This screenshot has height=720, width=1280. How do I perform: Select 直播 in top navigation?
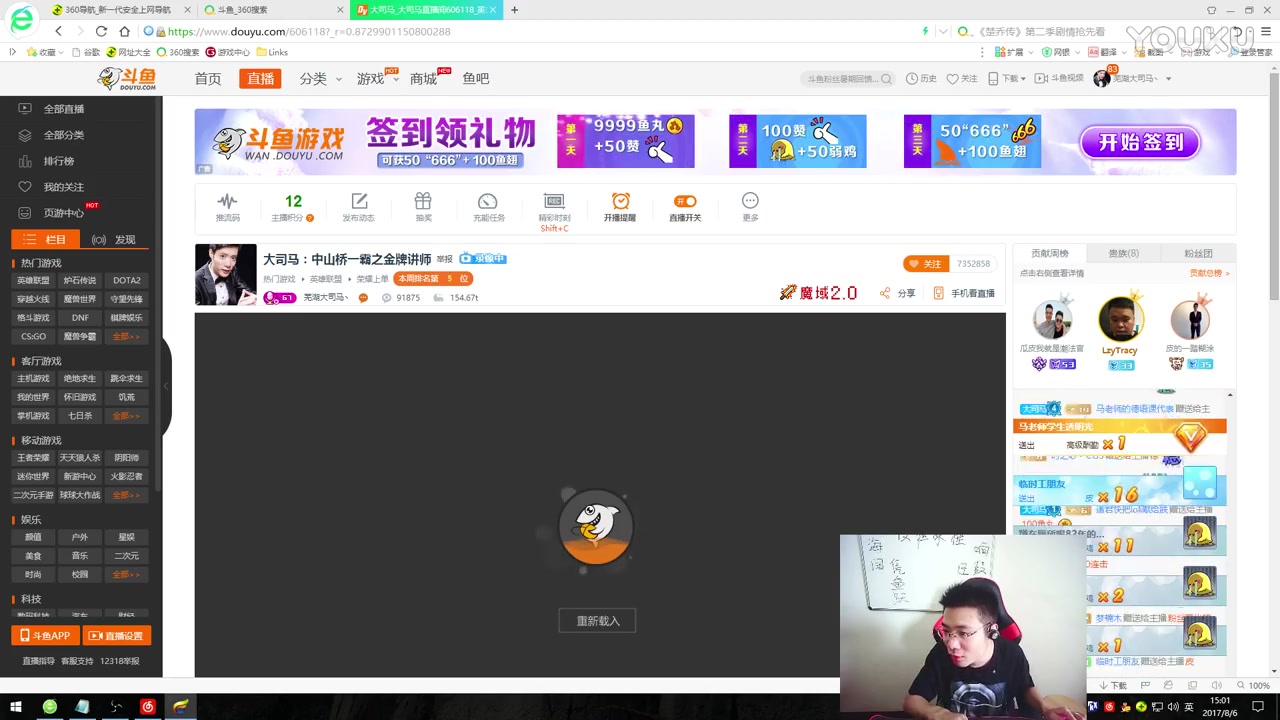(260, 79)
